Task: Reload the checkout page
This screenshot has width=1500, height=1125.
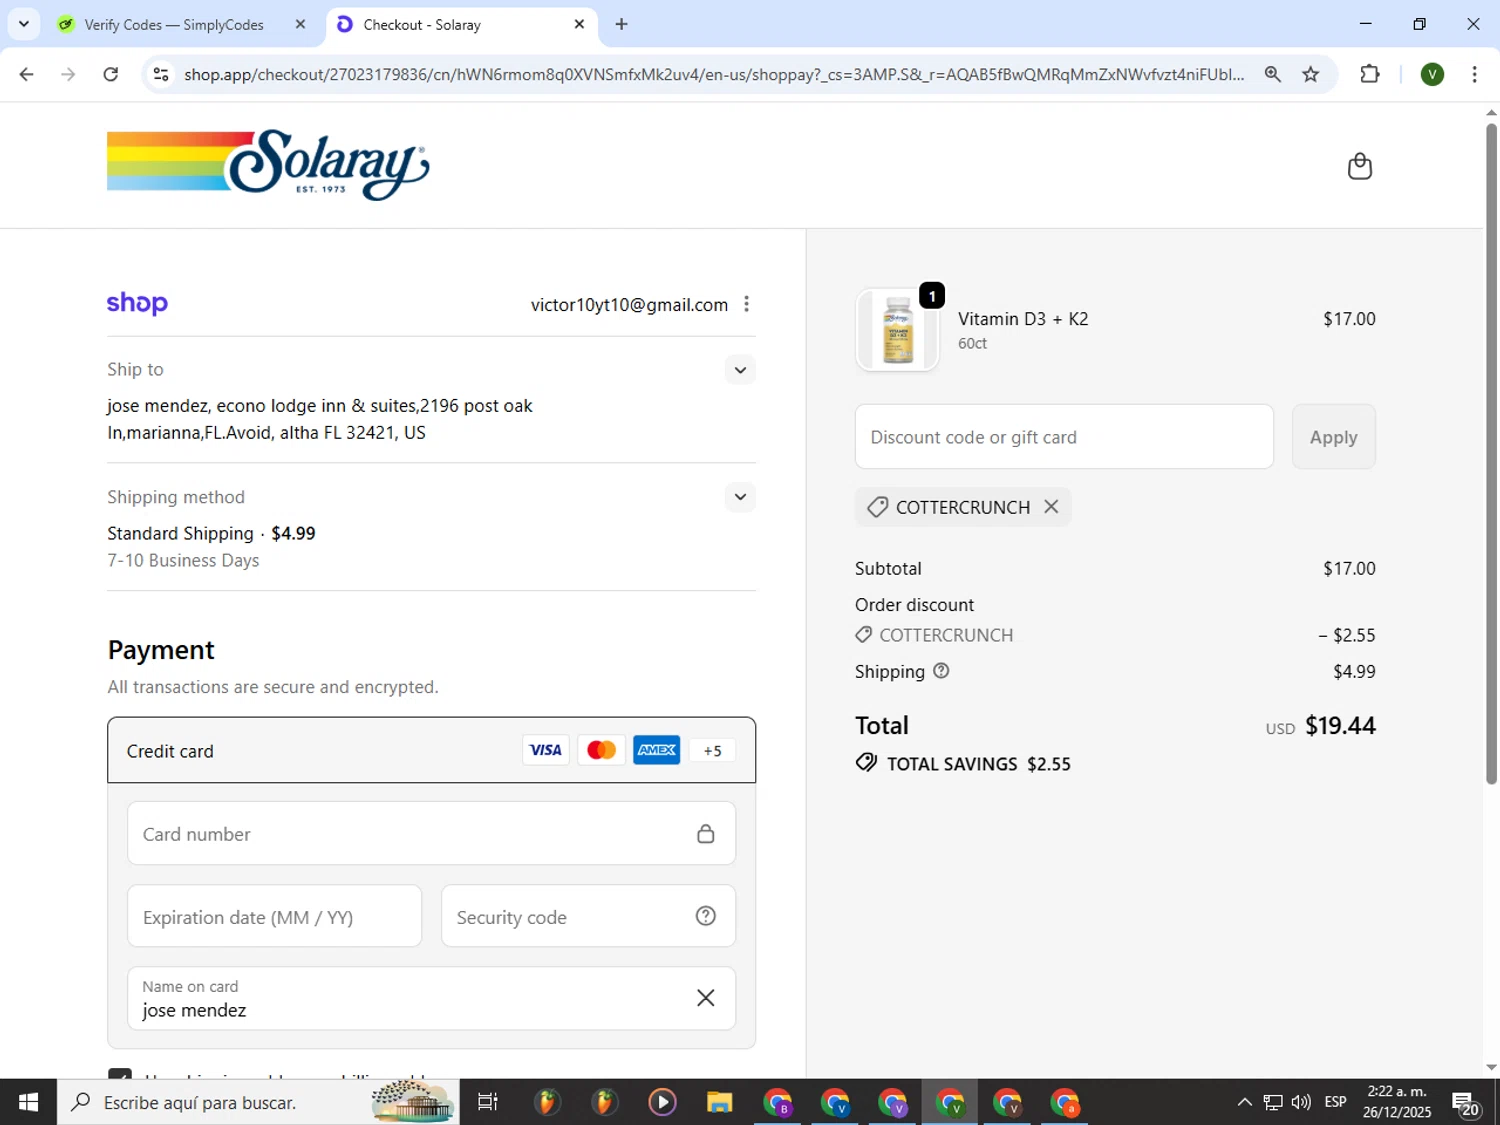Action: (x=111, y=74)
